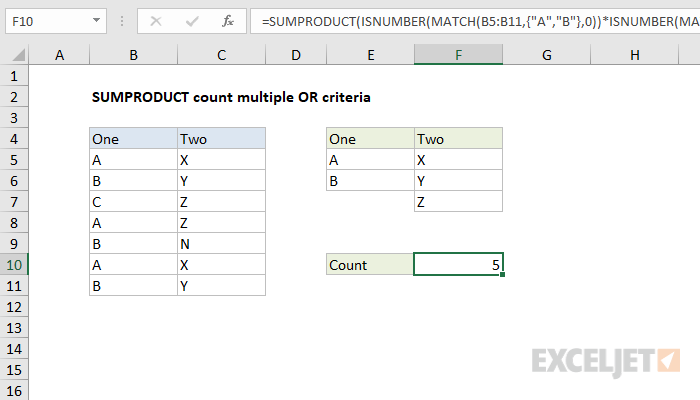700x400 pixels.
Task: Select criteria cell E6 containing 'B'
Action: coord(371,181)
